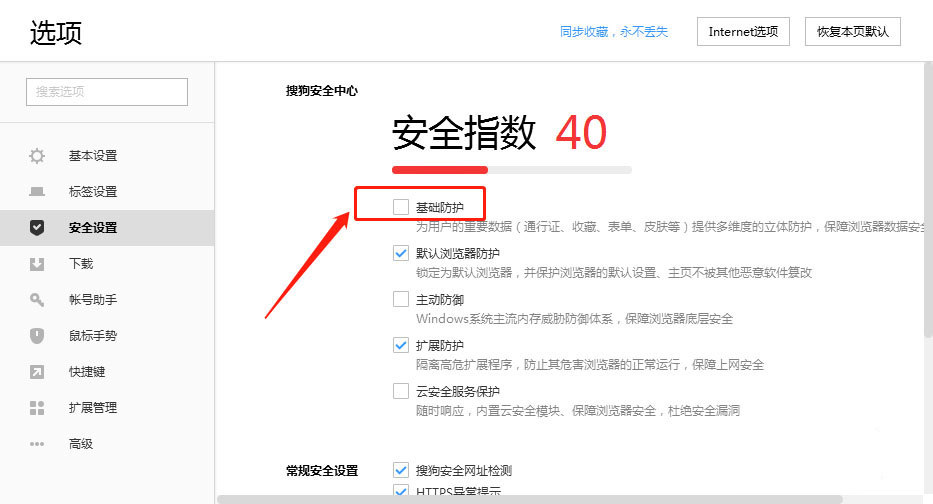Click the 恢复本页默认 button
The height and width of the screenshot is (504, 933).
(x=853, y=32)
